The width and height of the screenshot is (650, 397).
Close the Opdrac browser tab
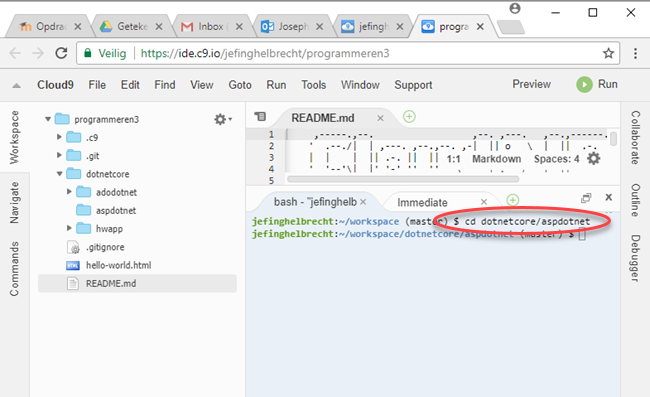78,27
